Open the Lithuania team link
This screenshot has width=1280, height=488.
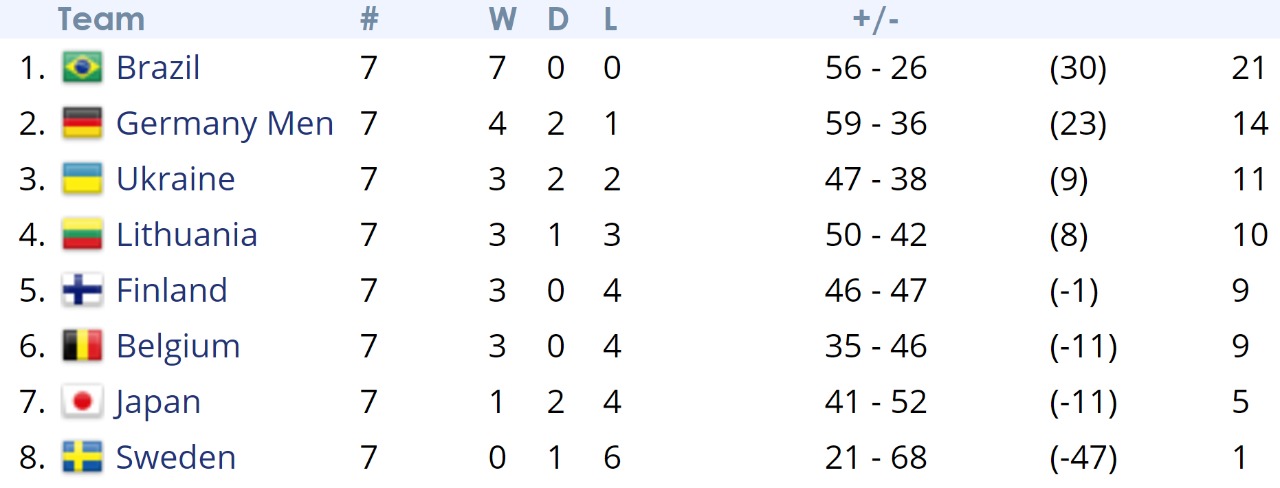pos(187,235)
